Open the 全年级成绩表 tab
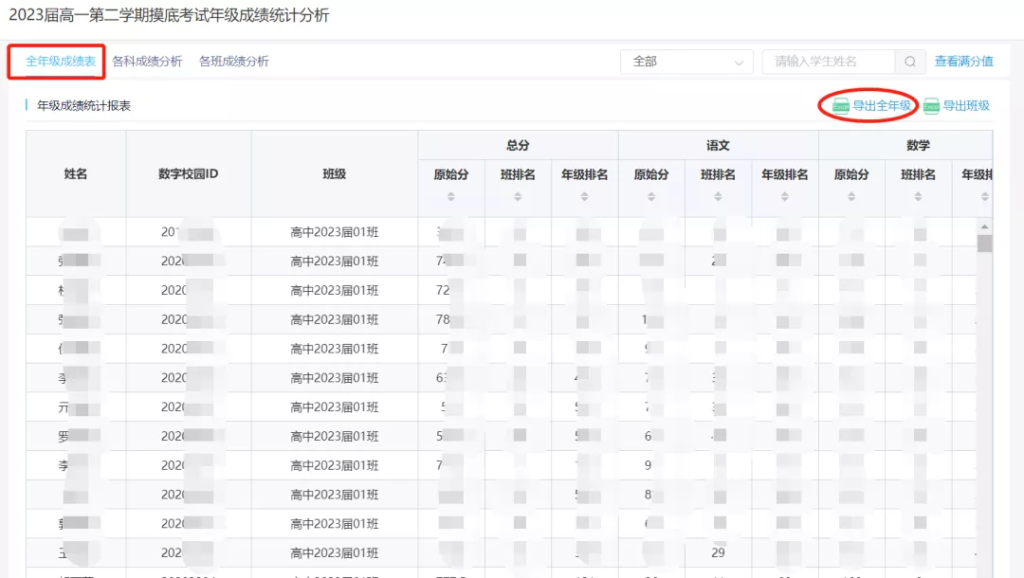1024x578 pixels. [x=60, y=61]
